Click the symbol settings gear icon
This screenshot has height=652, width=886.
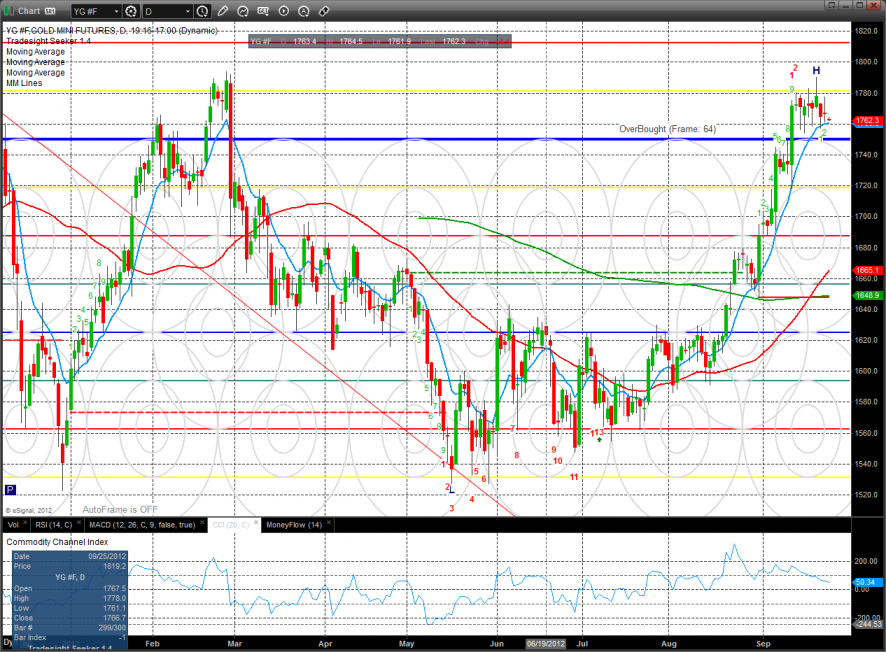point(130,12)
